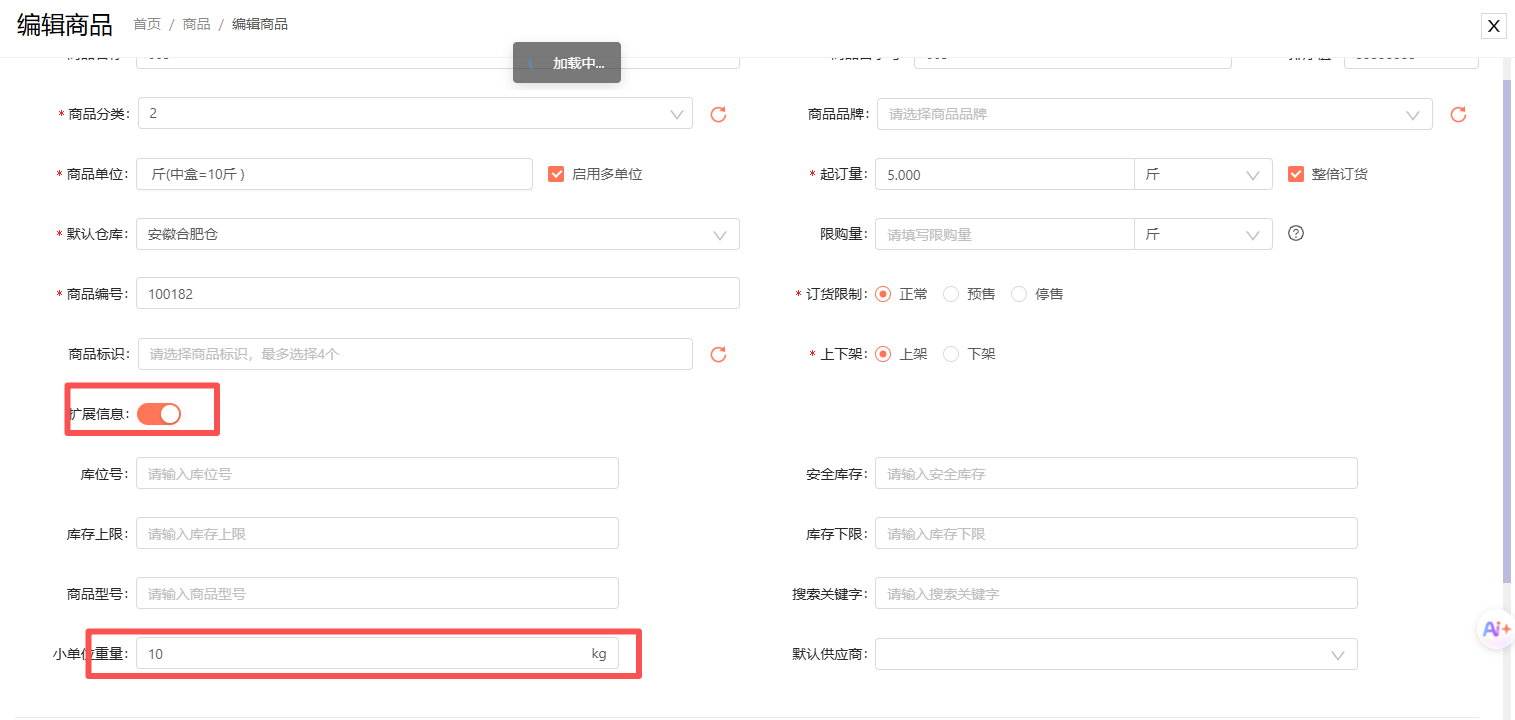Open the 商品品牌 dropdown
This screenshot has height=720, width=1515.
click(x=1155, y=114)
